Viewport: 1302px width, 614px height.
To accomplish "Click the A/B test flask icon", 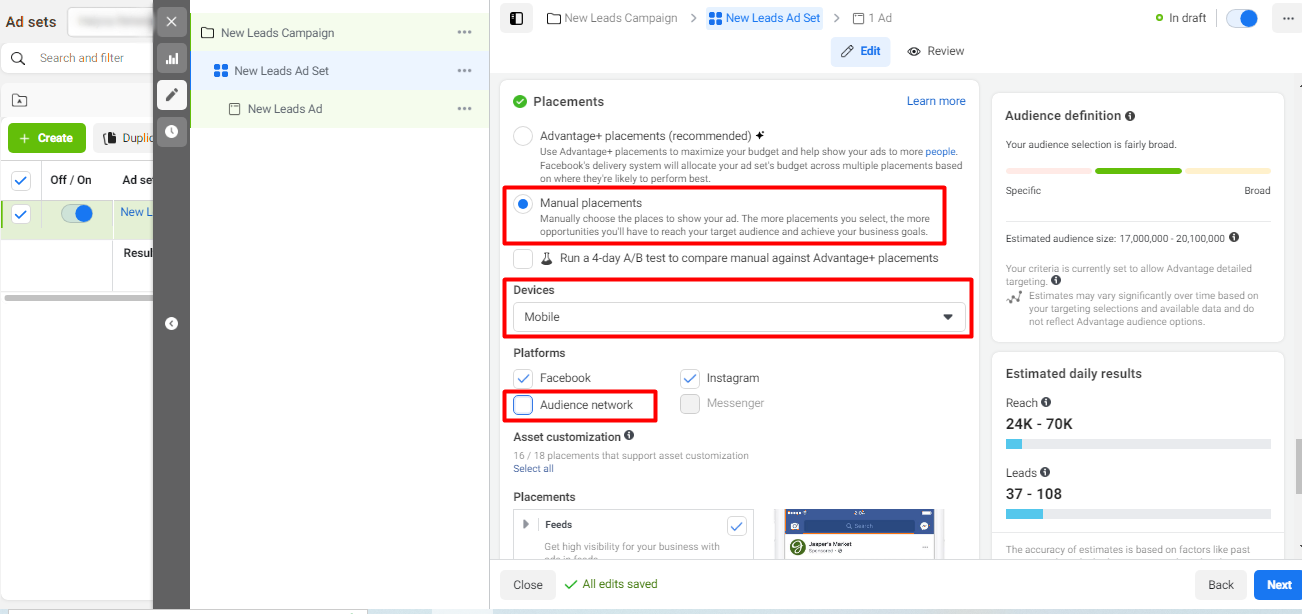I will (x=547, y=258).
